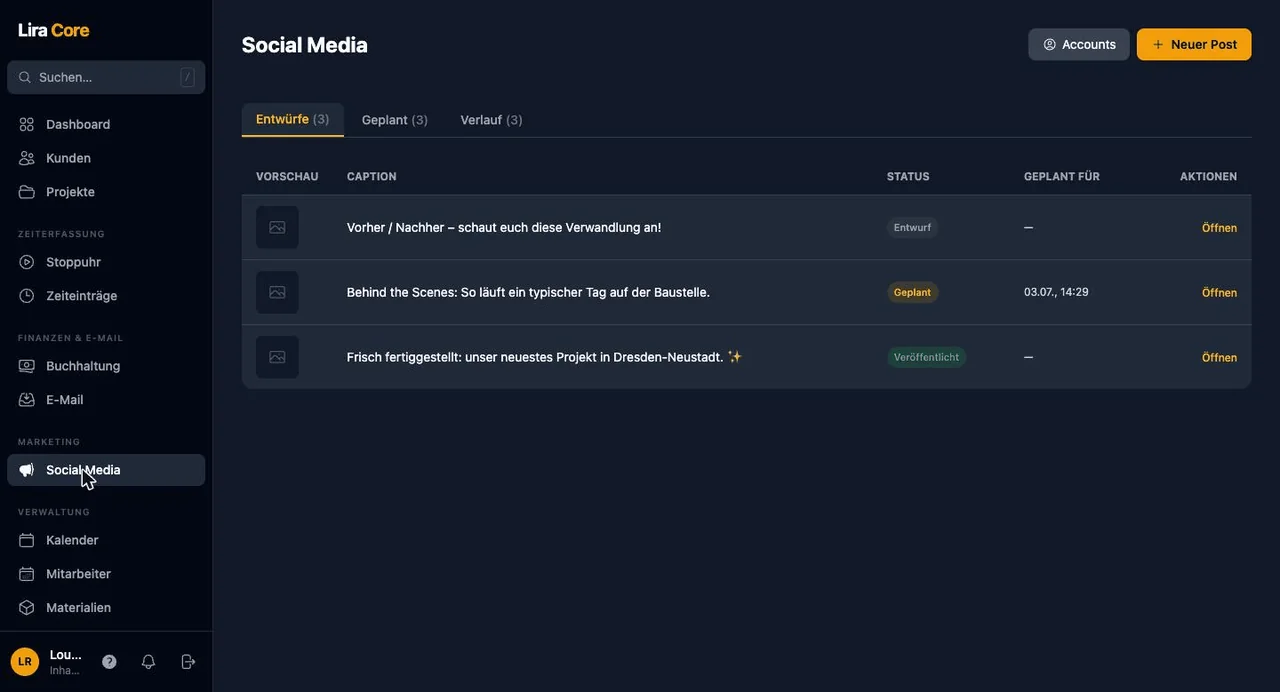Viewport: 1280px width, 692px height.
Task: Click the Accounts button
Action: tap(1079, 45)
